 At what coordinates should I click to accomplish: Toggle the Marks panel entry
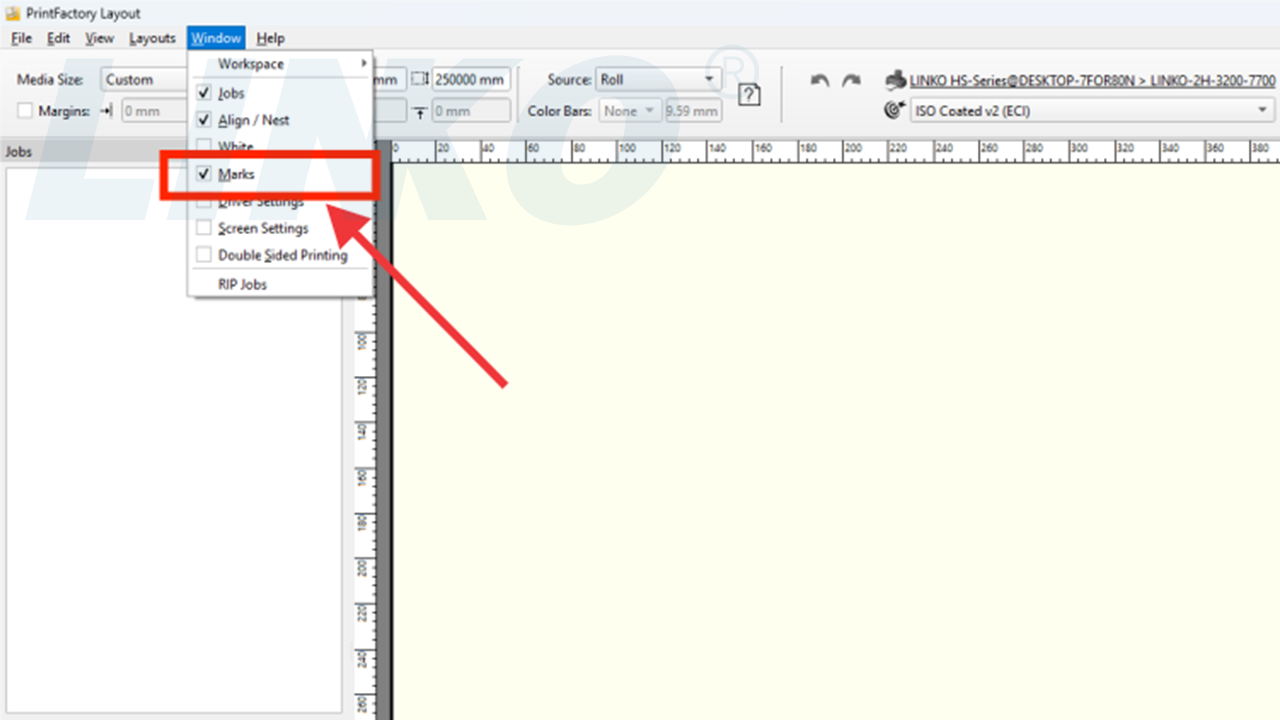(280, 174)
